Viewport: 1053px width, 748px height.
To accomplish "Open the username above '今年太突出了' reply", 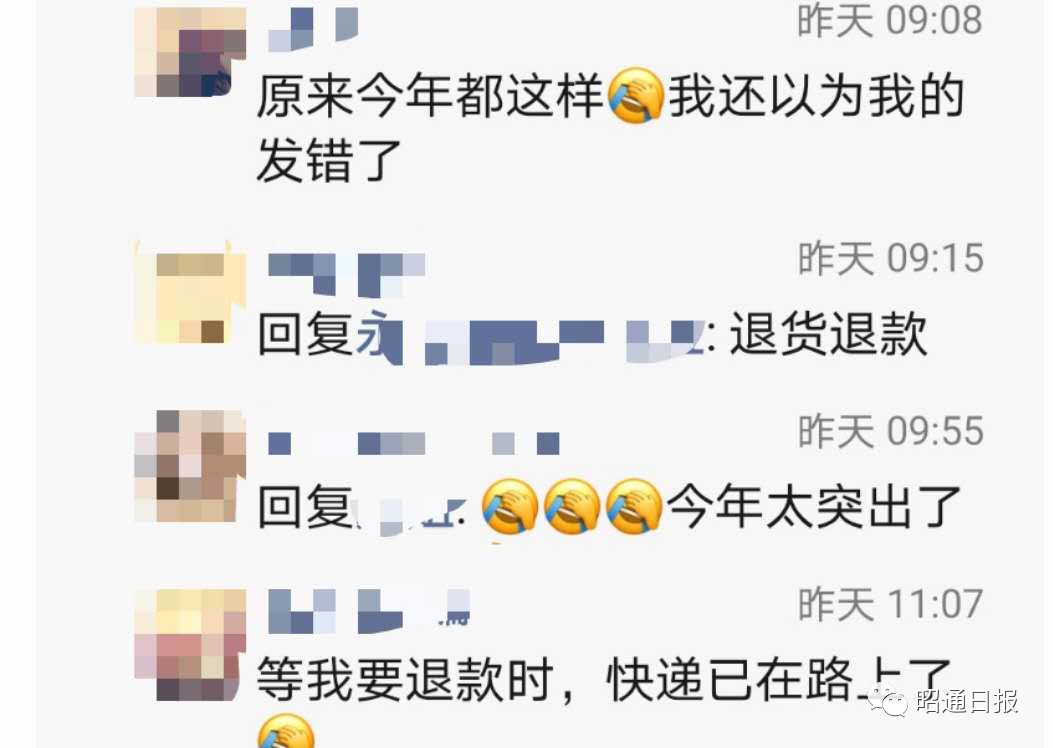I will pos(414,444).
